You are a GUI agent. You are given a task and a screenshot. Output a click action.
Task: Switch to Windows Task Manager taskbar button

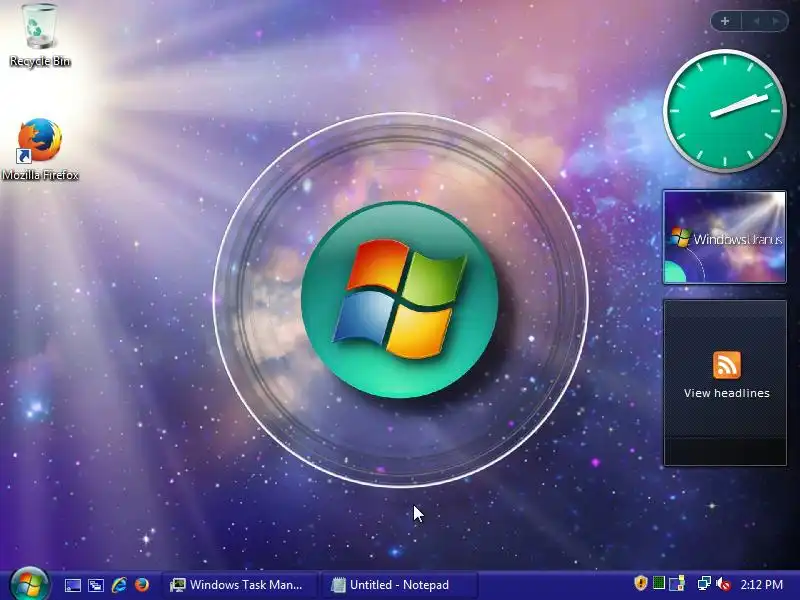(x=239, y=585)
